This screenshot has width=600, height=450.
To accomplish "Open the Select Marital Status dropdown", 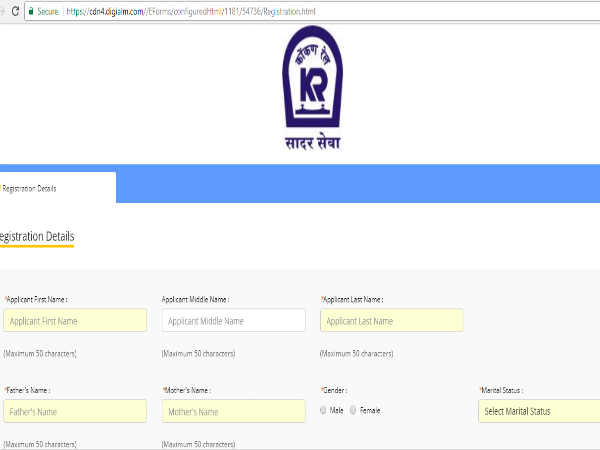I will pyautogui.click(x=539, y=411).
